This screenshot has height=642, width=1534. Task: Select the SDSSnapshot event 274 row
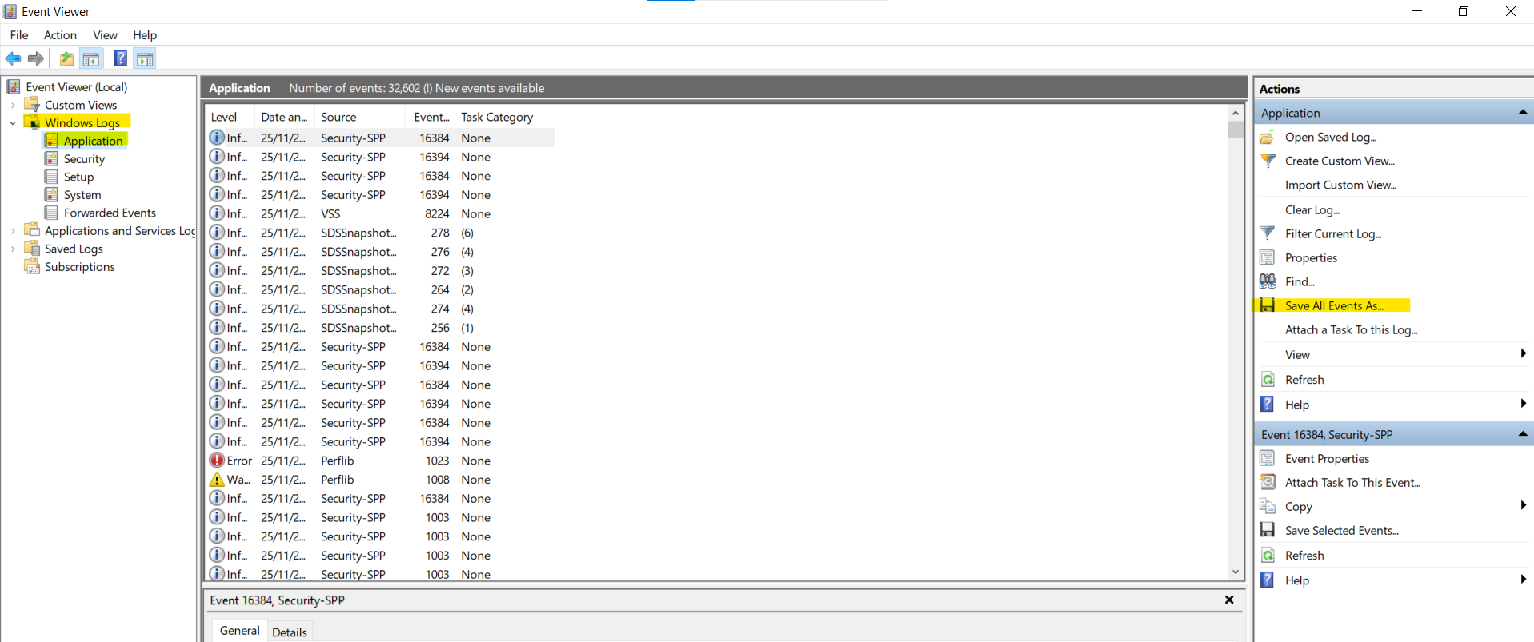380,309
